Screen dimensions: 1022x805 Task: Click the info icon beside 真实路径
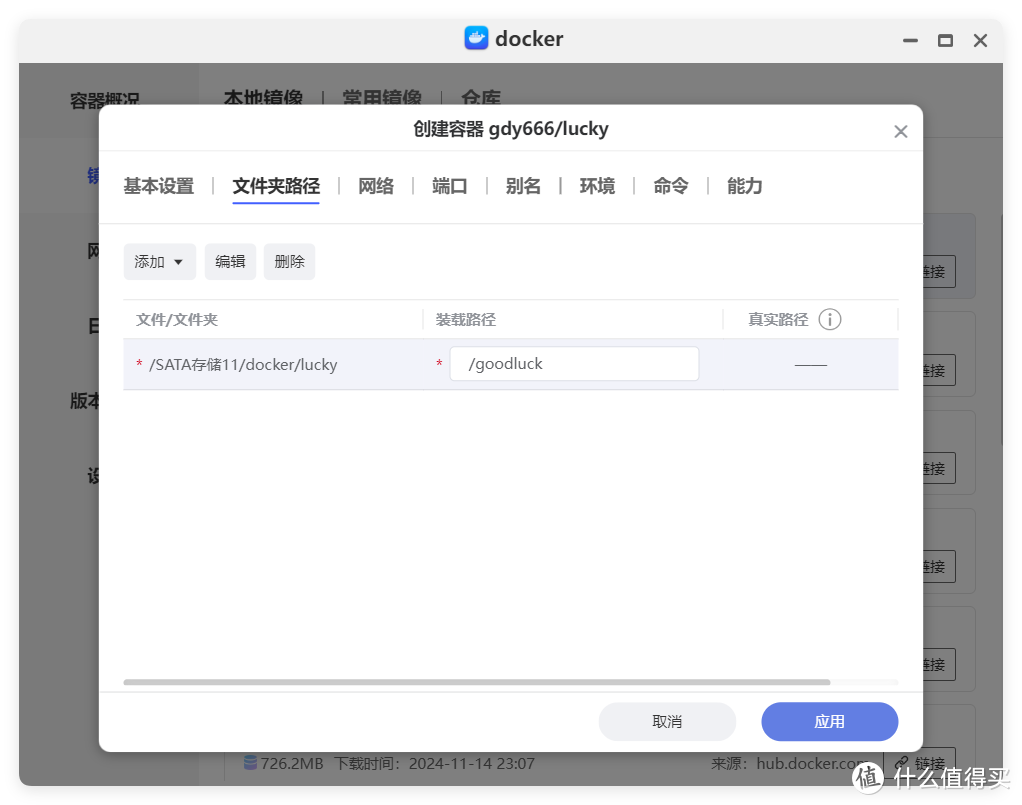tap(829, 319)
